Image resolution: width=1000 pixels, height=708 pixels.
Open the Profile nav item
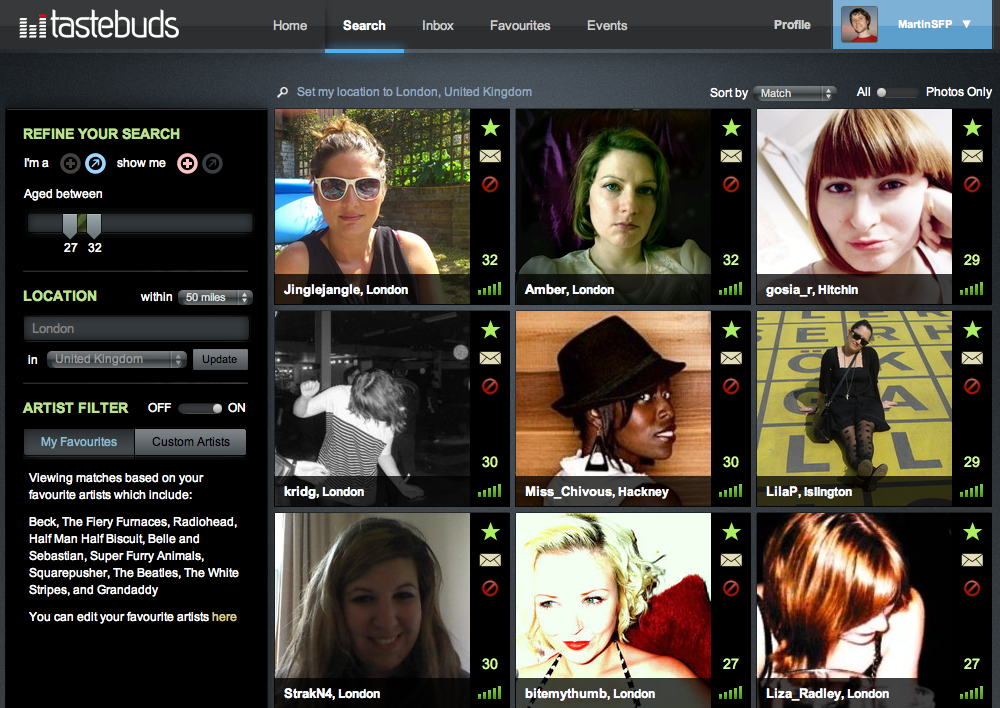[792, 25]
